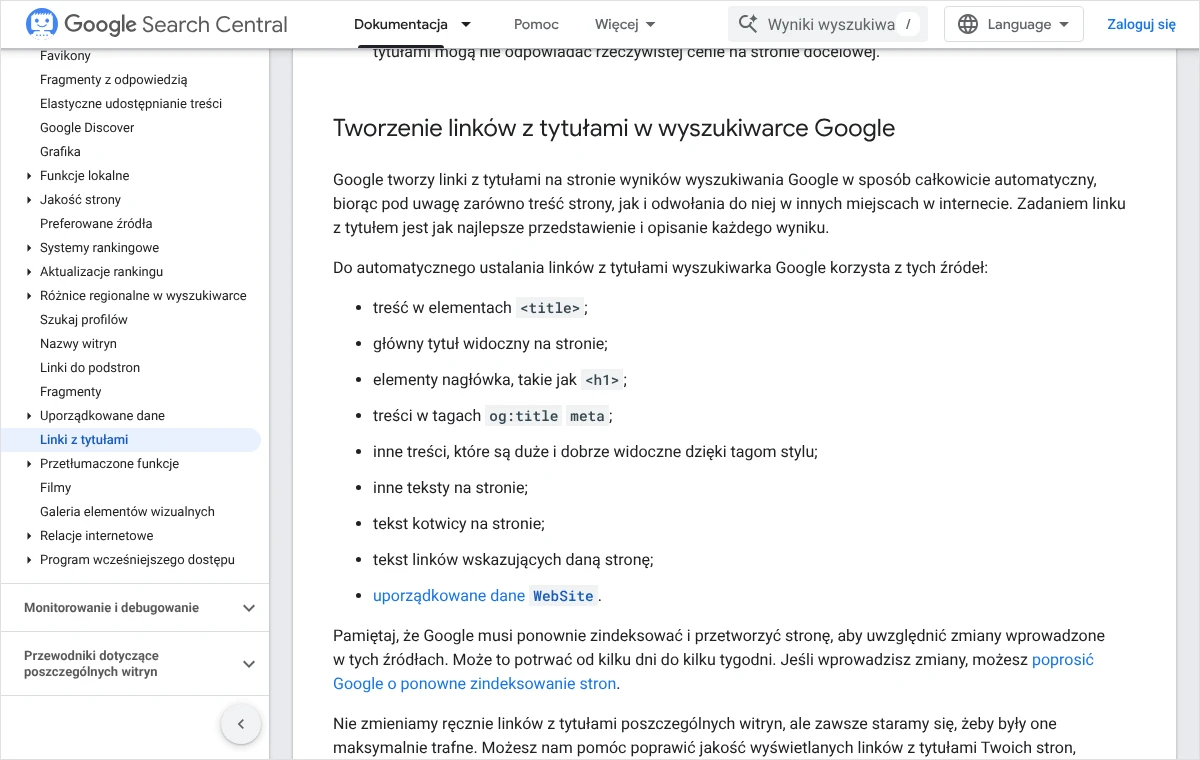Open Preferowane źródła in the sidebar
Screen dimensions: 1200x760
point(96,224)
